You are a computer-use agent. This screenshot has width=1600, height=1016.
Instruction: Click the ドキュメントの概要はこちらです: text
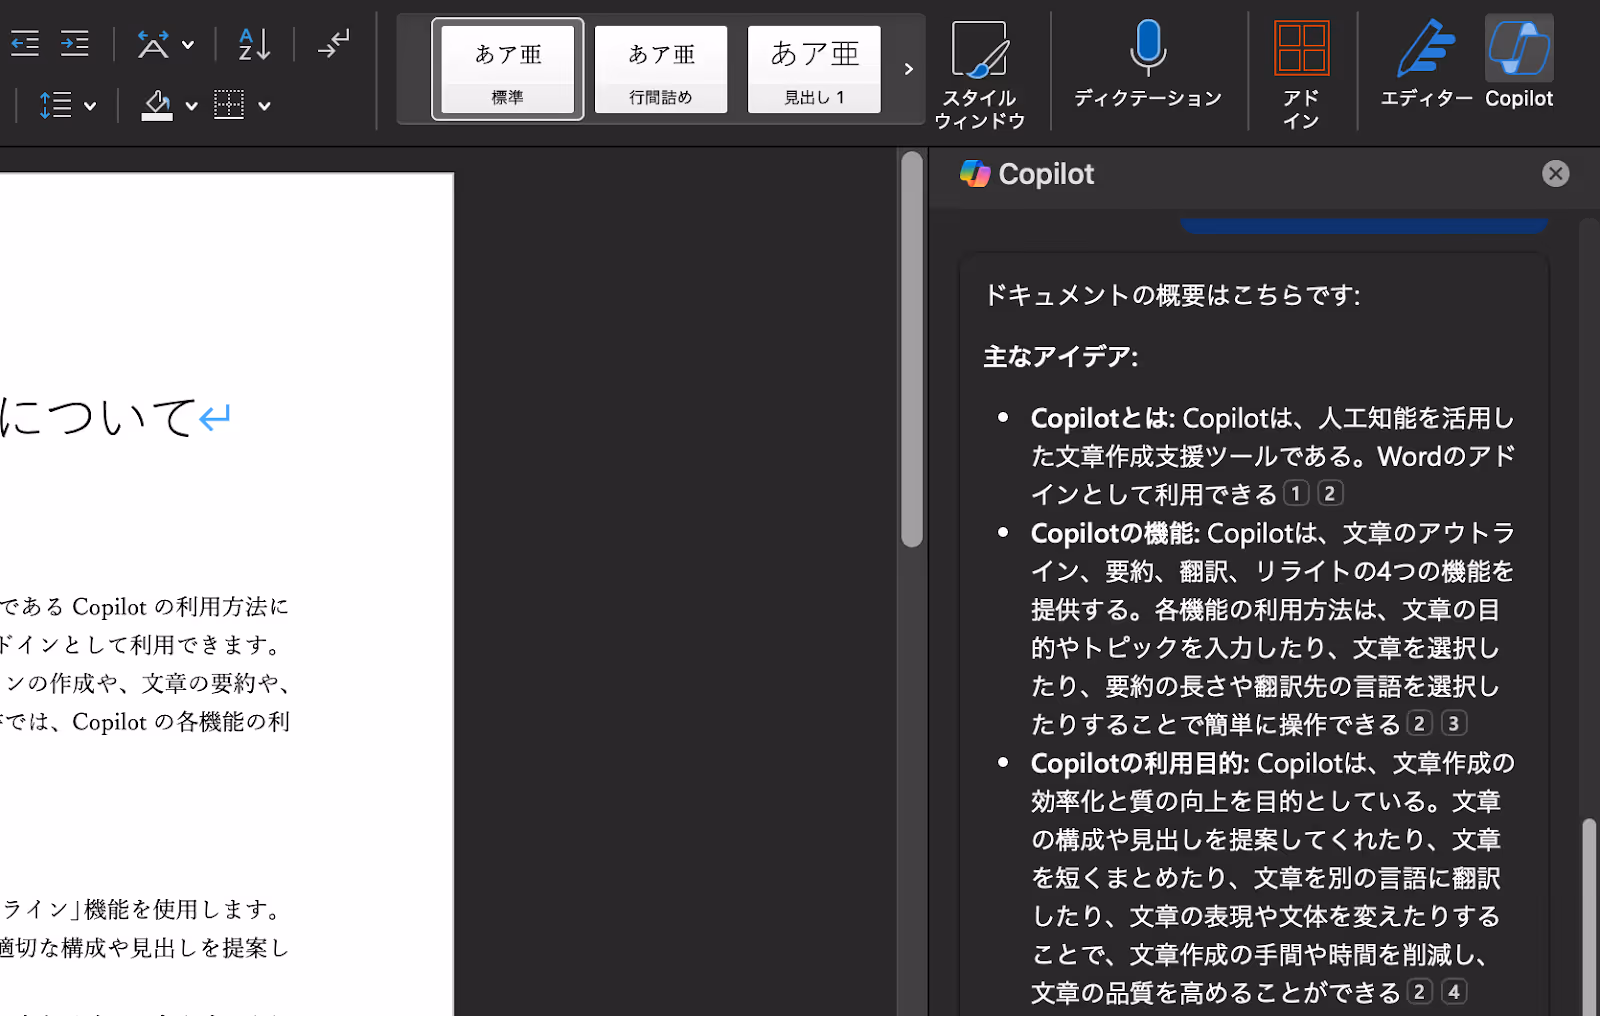(x=1172, y=295)
